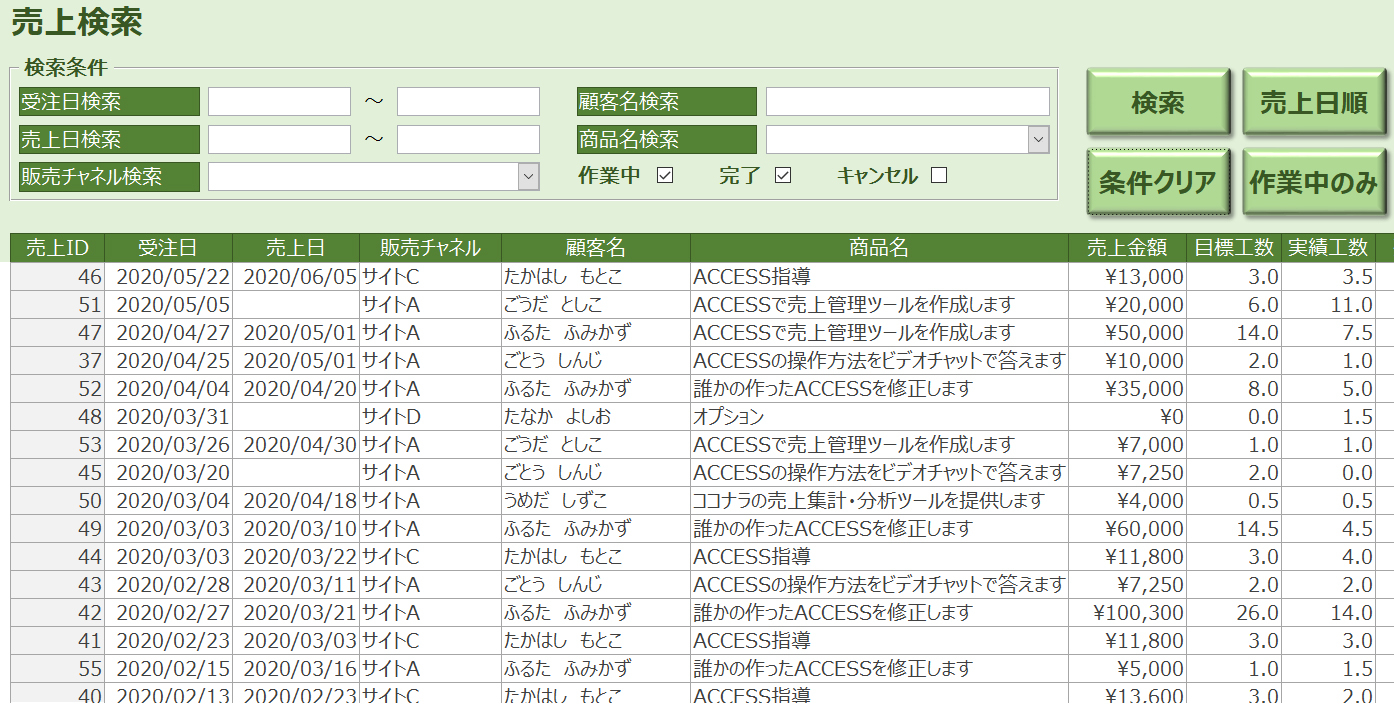Click the second 受注日検索 date input field
Viewport: 1394px width, 714px height.
(467, 101)
